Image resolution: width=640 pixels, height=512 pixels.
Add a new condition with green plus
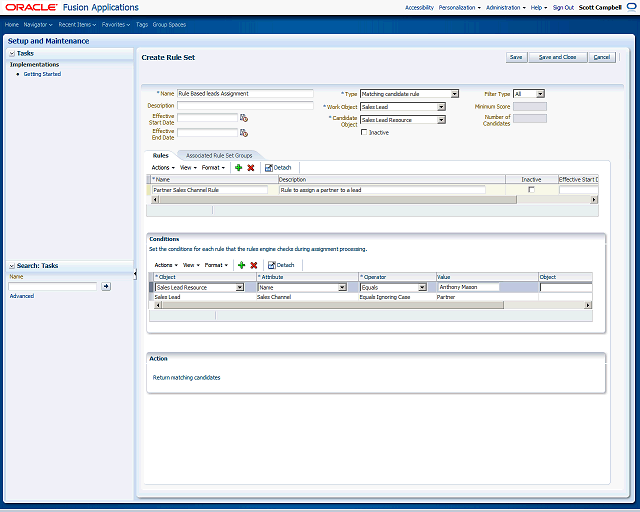tap(242, 265)
